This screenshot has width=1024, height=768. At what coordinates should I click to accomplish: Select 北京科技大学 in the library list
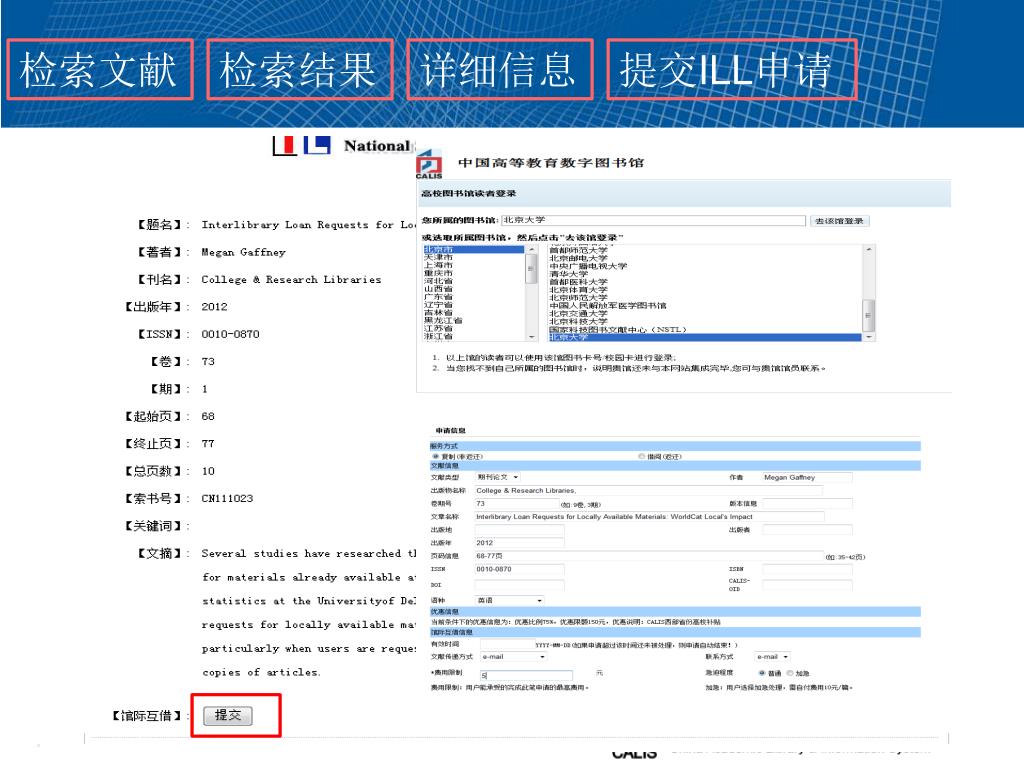579,321
